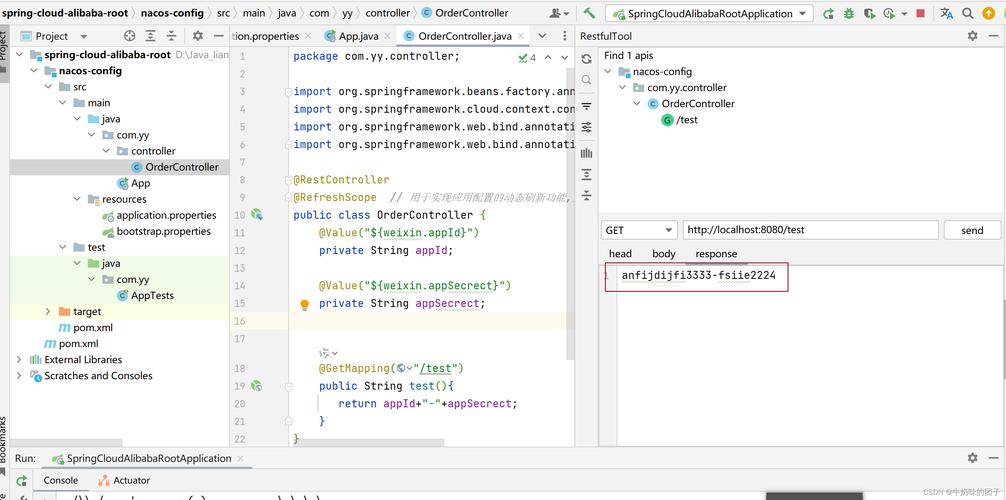Rerun SpringCloudAlibabaRootApplication from the toolbar
Viewport: 1006px width, 500px height.
[828, 13]
